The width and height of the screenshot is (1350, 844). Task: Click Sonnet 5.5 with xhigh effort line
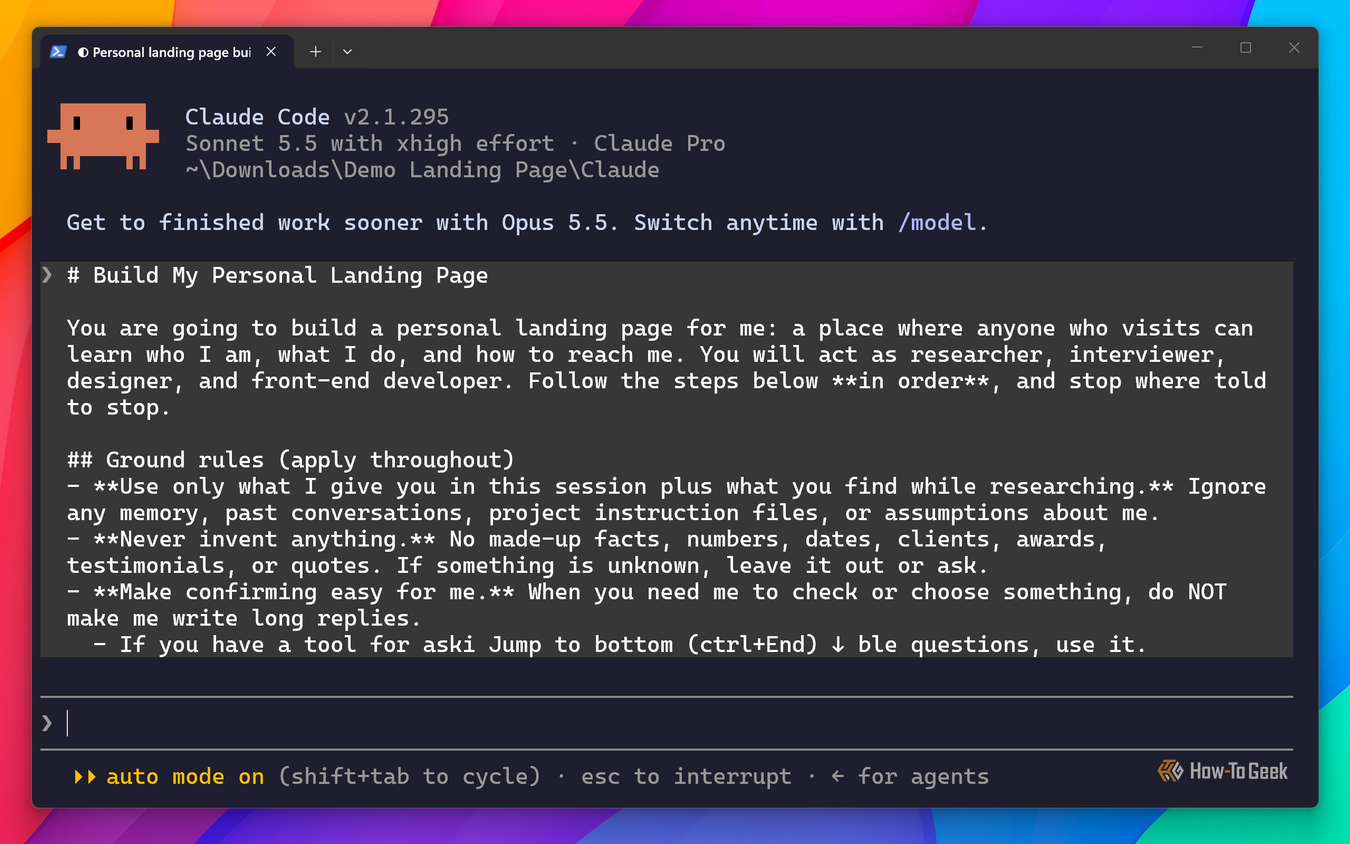pos(455,144)
